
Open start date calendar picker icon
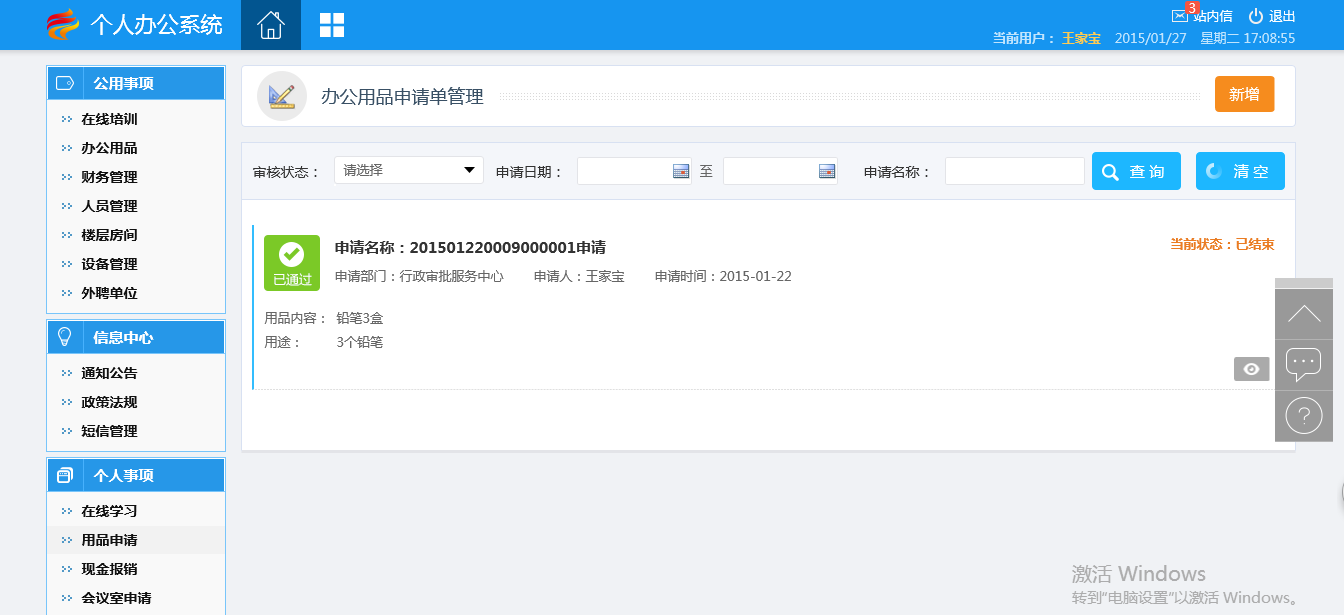point(681,171)
